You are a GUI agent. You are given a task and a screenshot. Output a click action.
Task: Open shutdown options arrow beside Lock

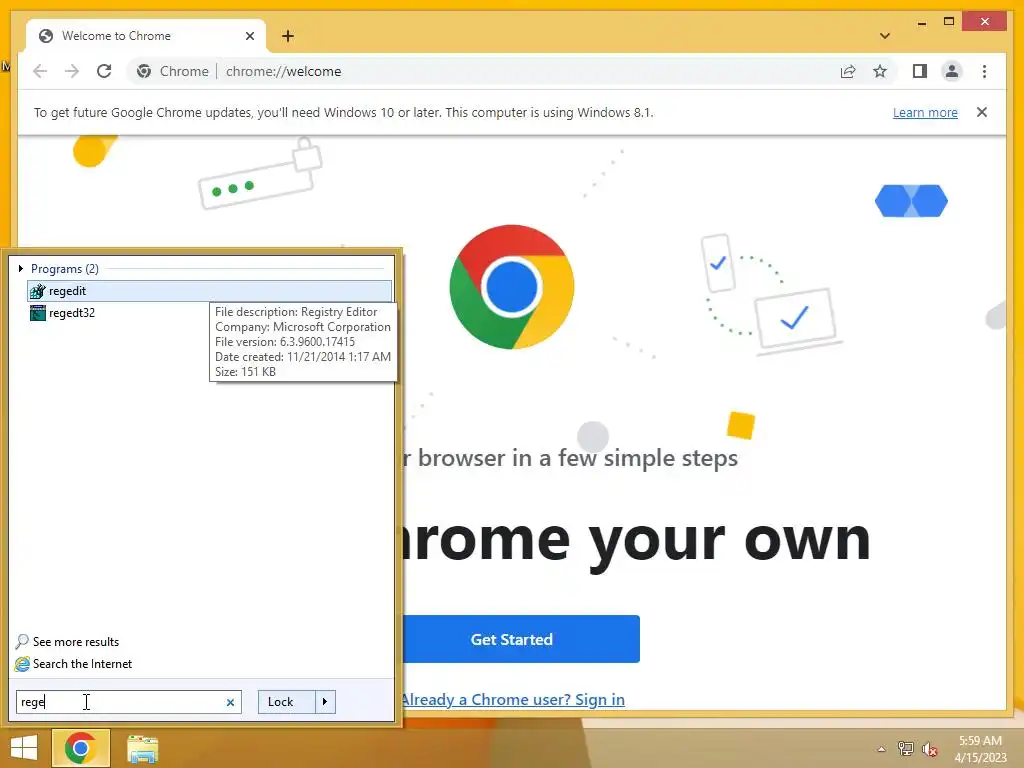click(325, 701)
